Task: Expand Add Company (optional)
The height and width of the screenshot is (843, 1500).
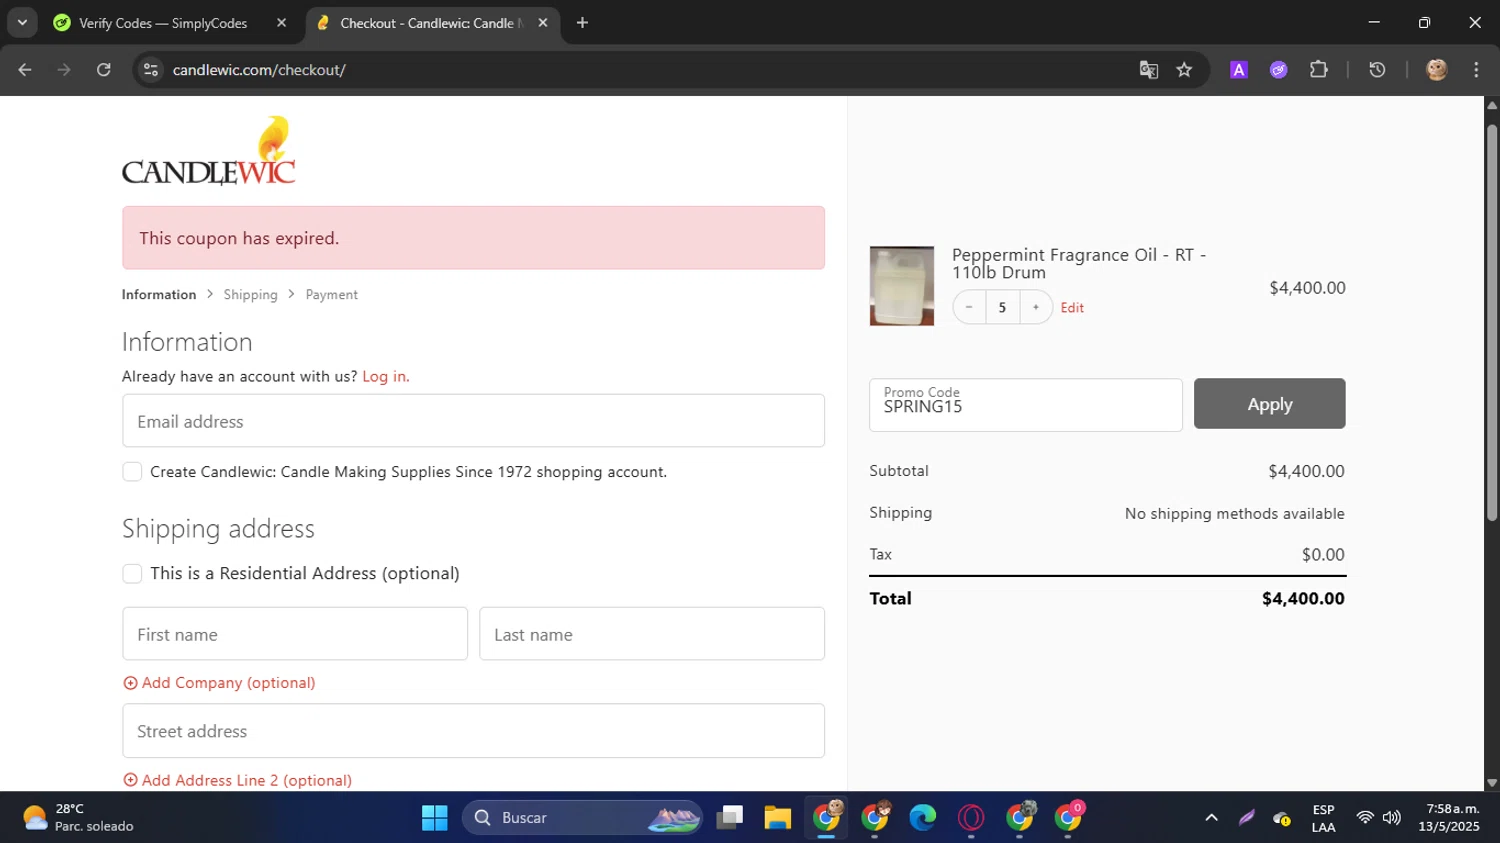Action: click(x=219, y=683)
